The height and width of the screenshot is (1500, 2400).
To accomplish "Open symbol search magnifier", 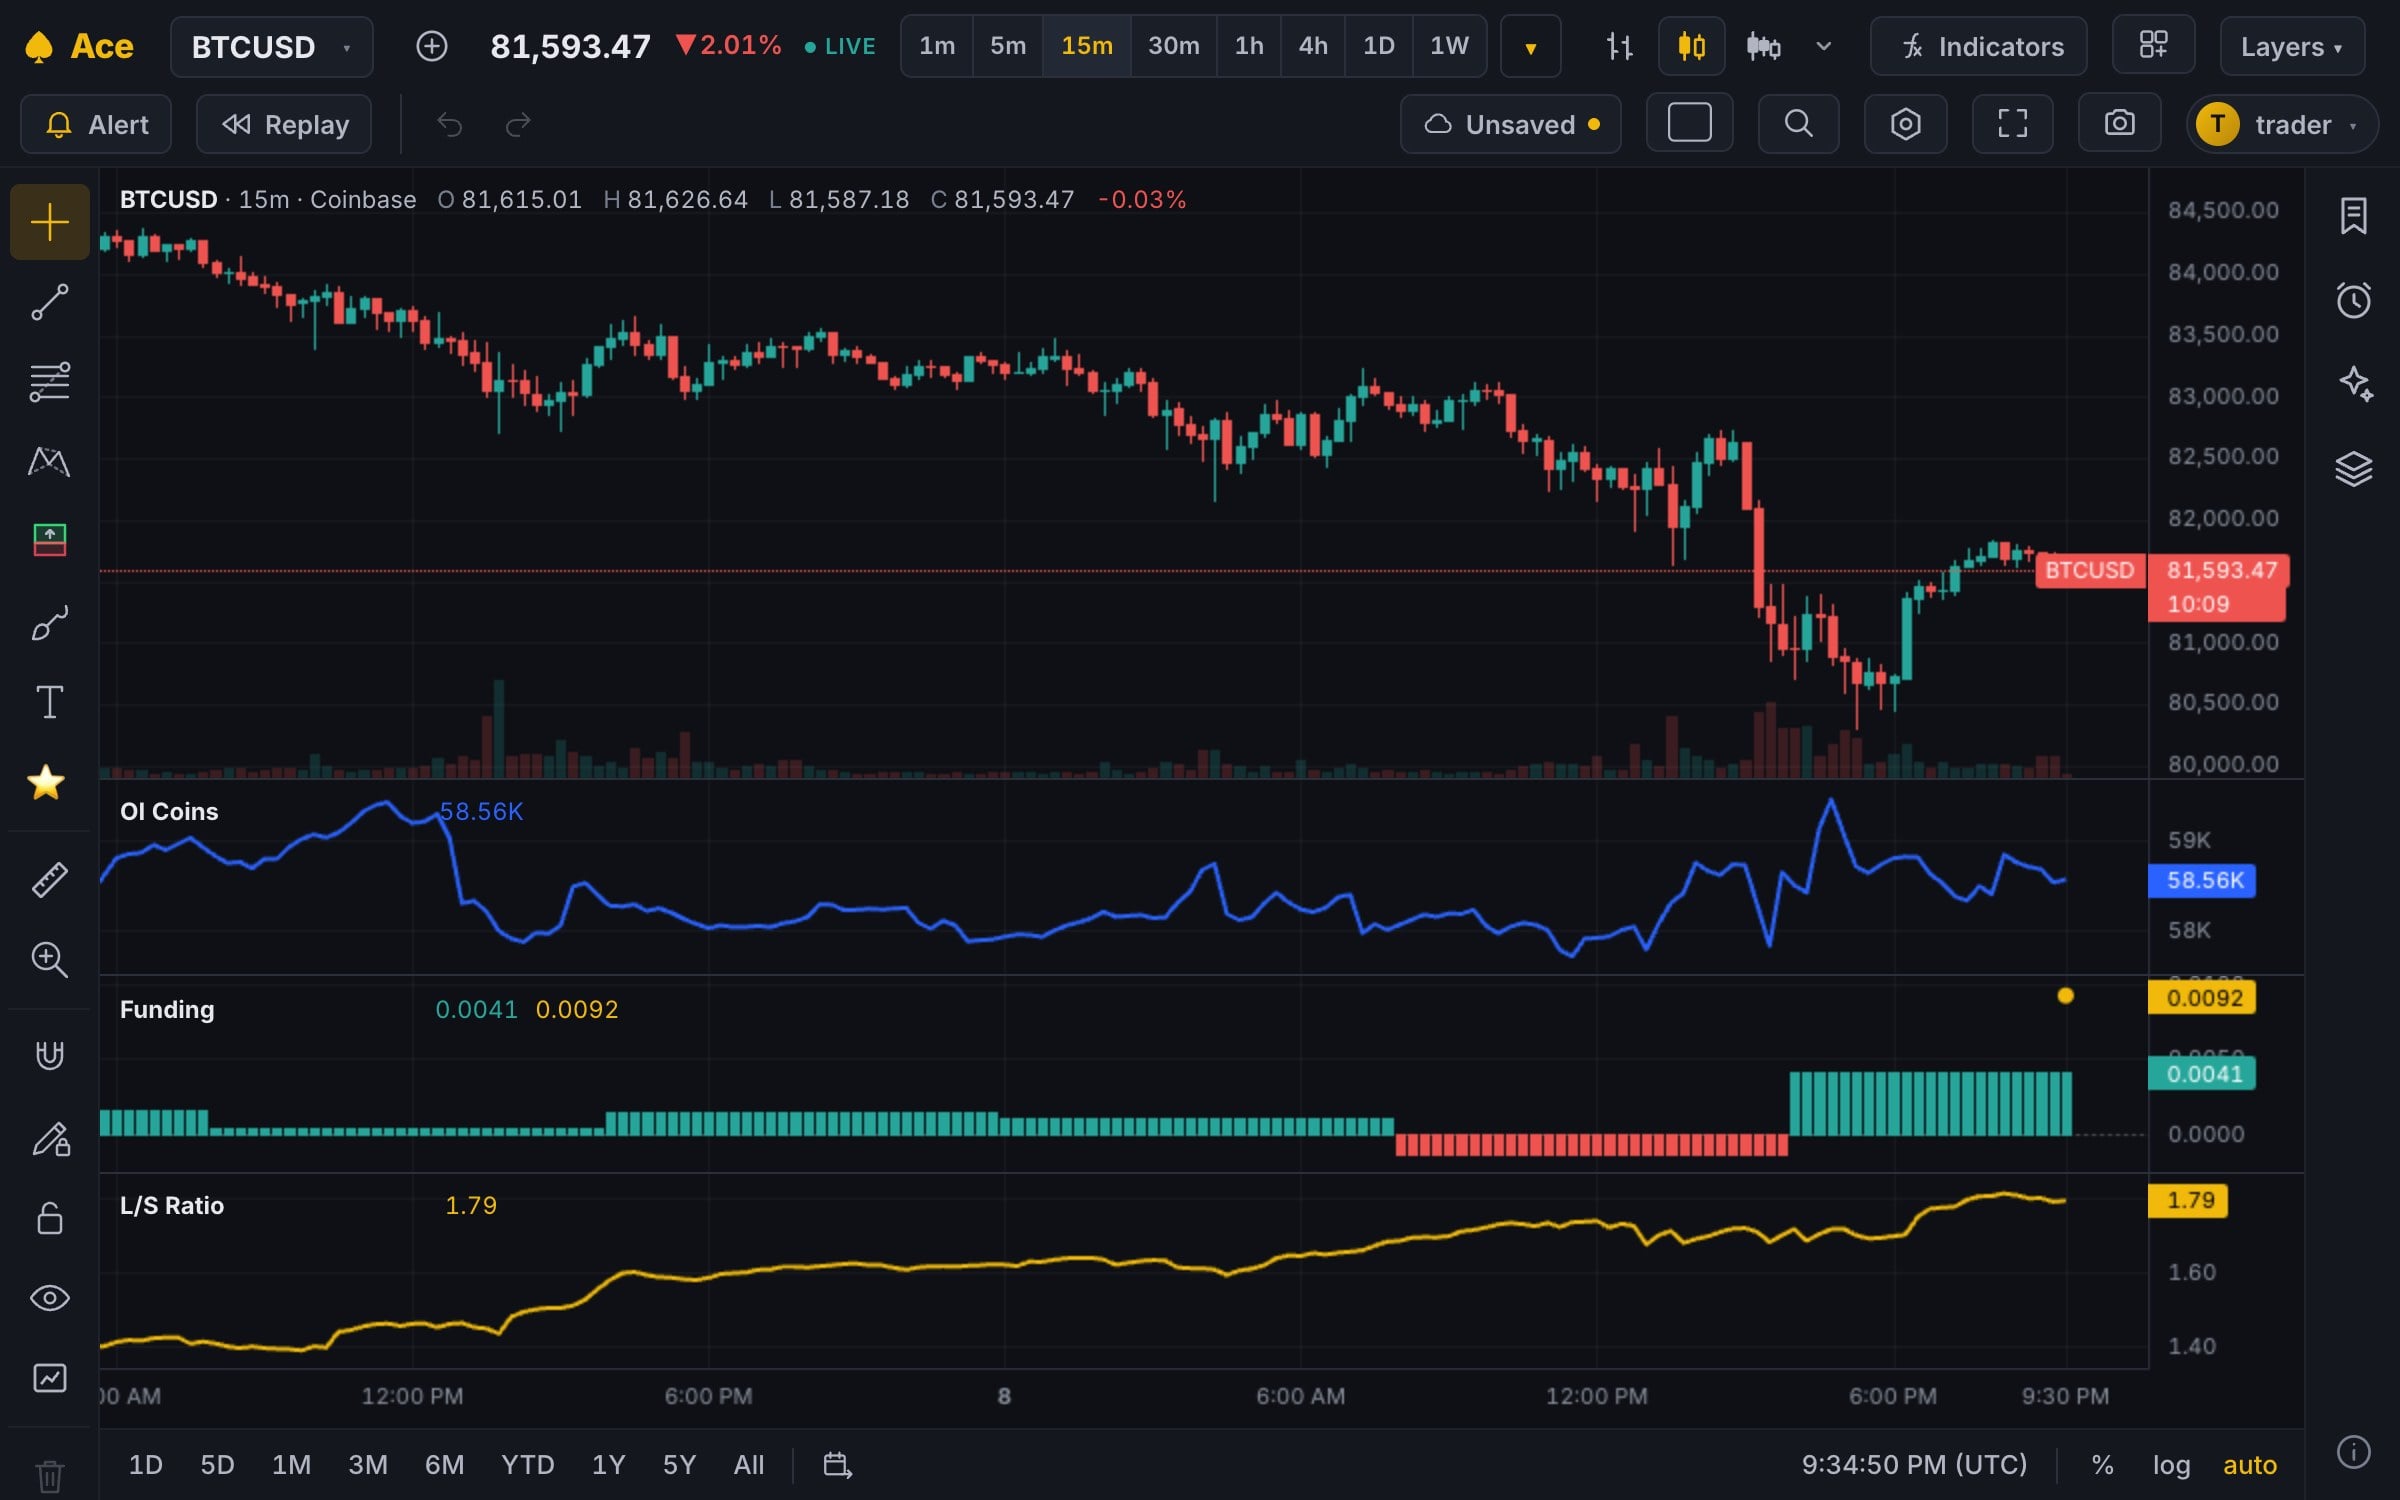I will (x=1798, y=124).
